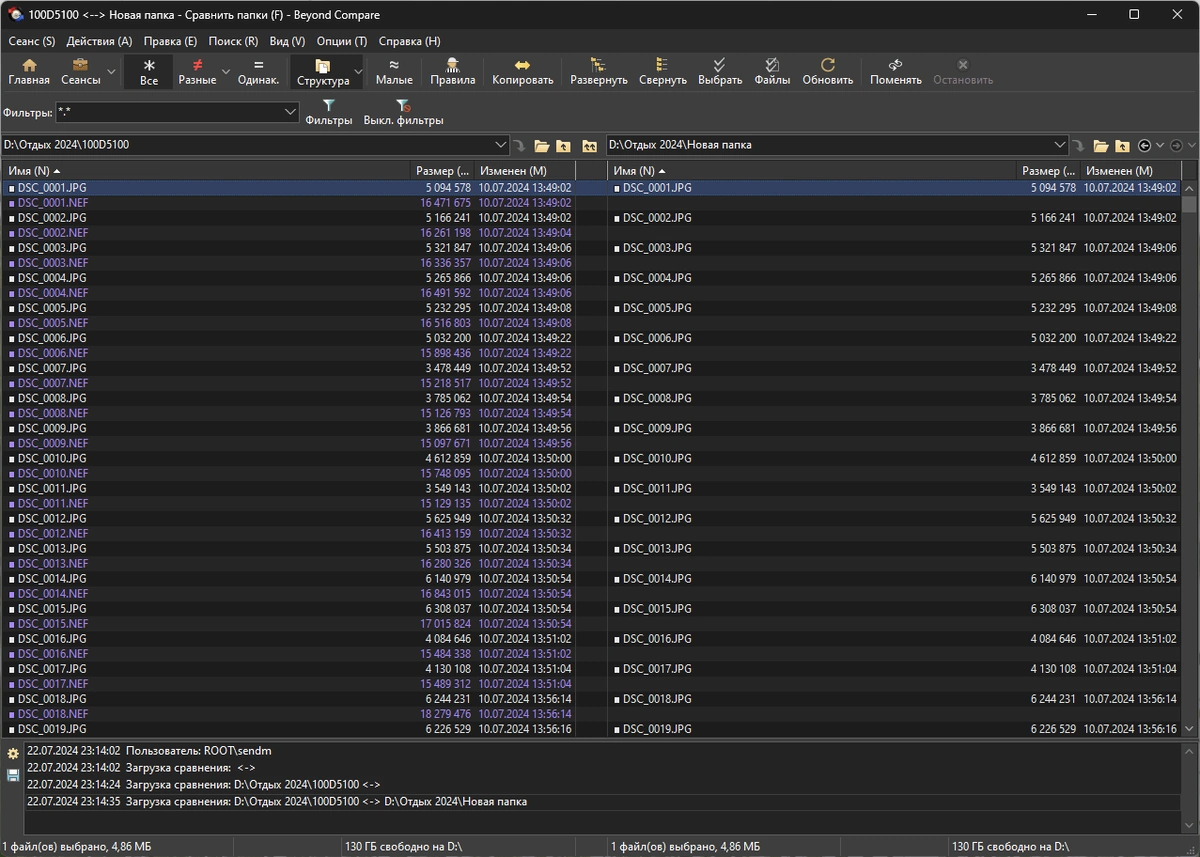Go up one level on left side
The height and width of the screenshot is (857, 1200).
click(564, 146)
